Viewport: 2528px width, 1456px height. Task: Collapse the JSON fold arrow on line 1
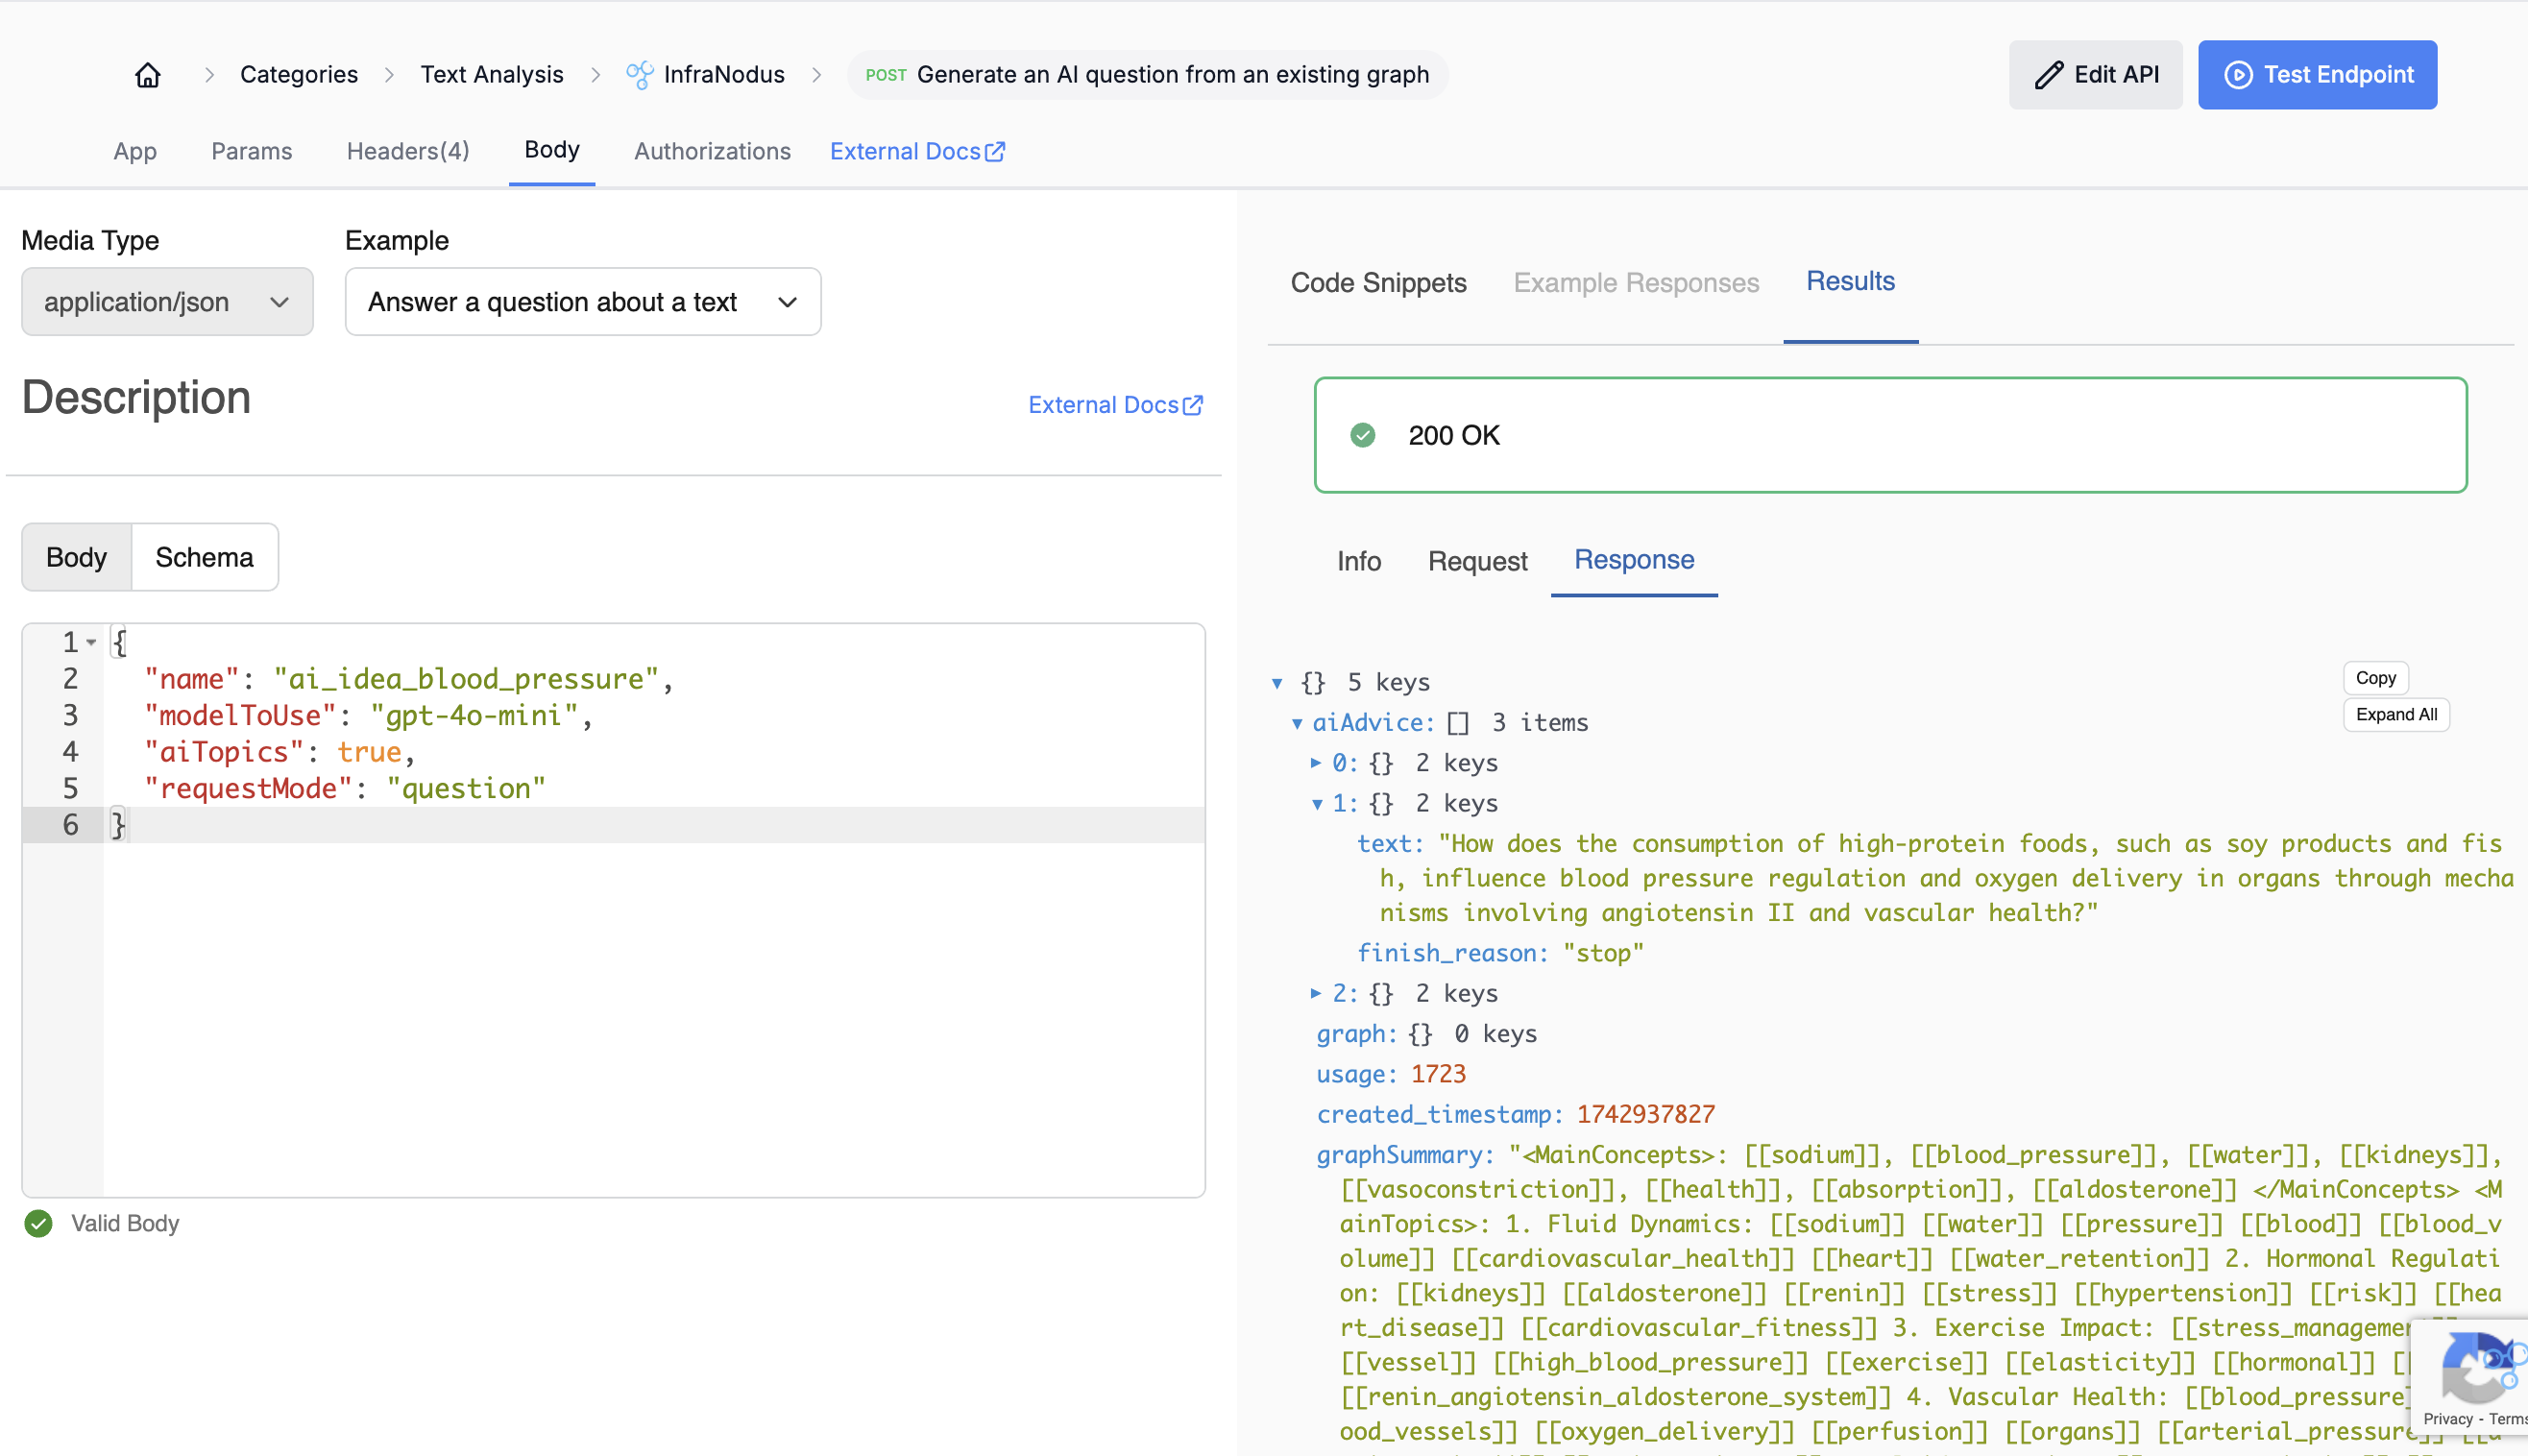pos(91,642)
